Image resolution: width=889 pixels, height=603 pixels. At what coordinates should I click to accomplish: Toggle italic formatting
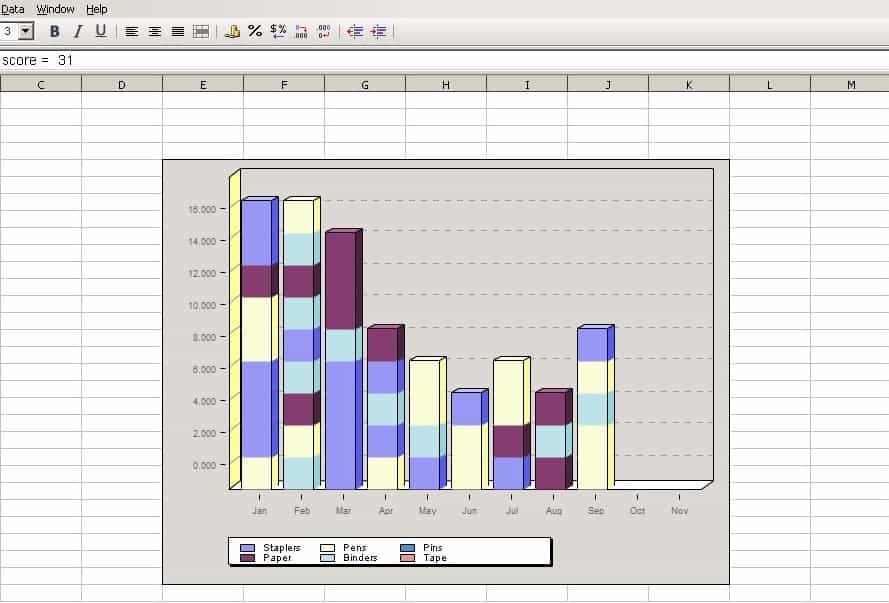(77, 31)
